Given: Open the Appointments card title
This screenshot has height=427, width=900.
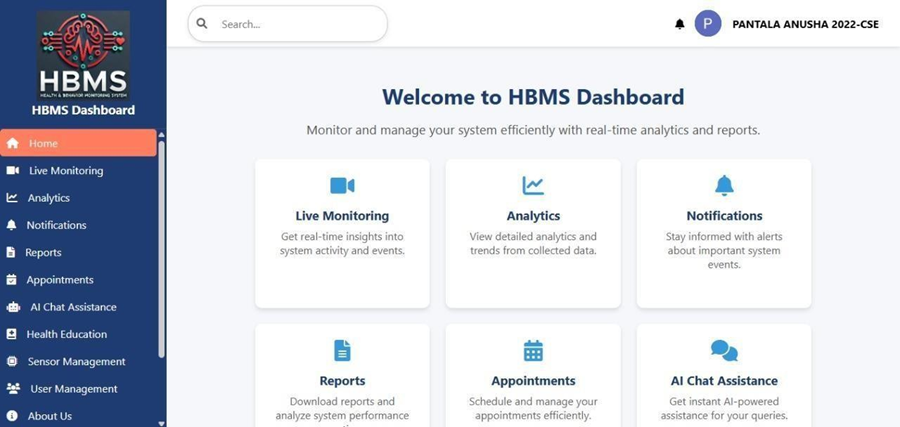Looking at the screenshot, I should click(x=533, y=381).
